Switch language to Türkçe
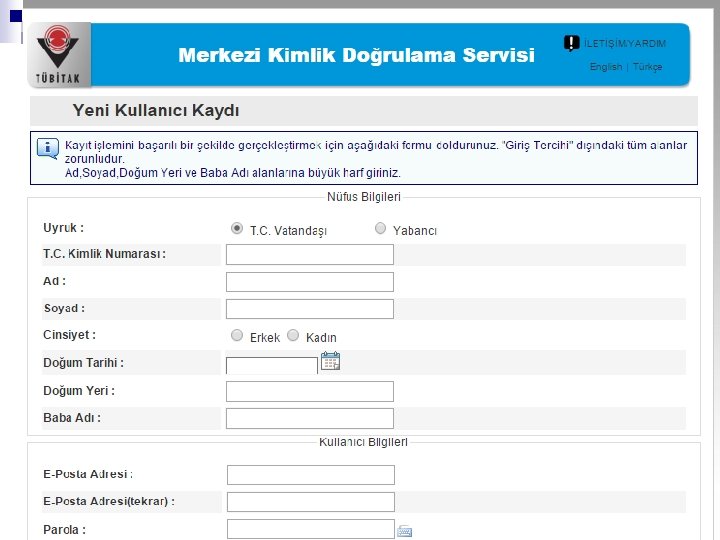Image resolution: width=720 pixels, height=540 pixels. [x=647, y=67]
